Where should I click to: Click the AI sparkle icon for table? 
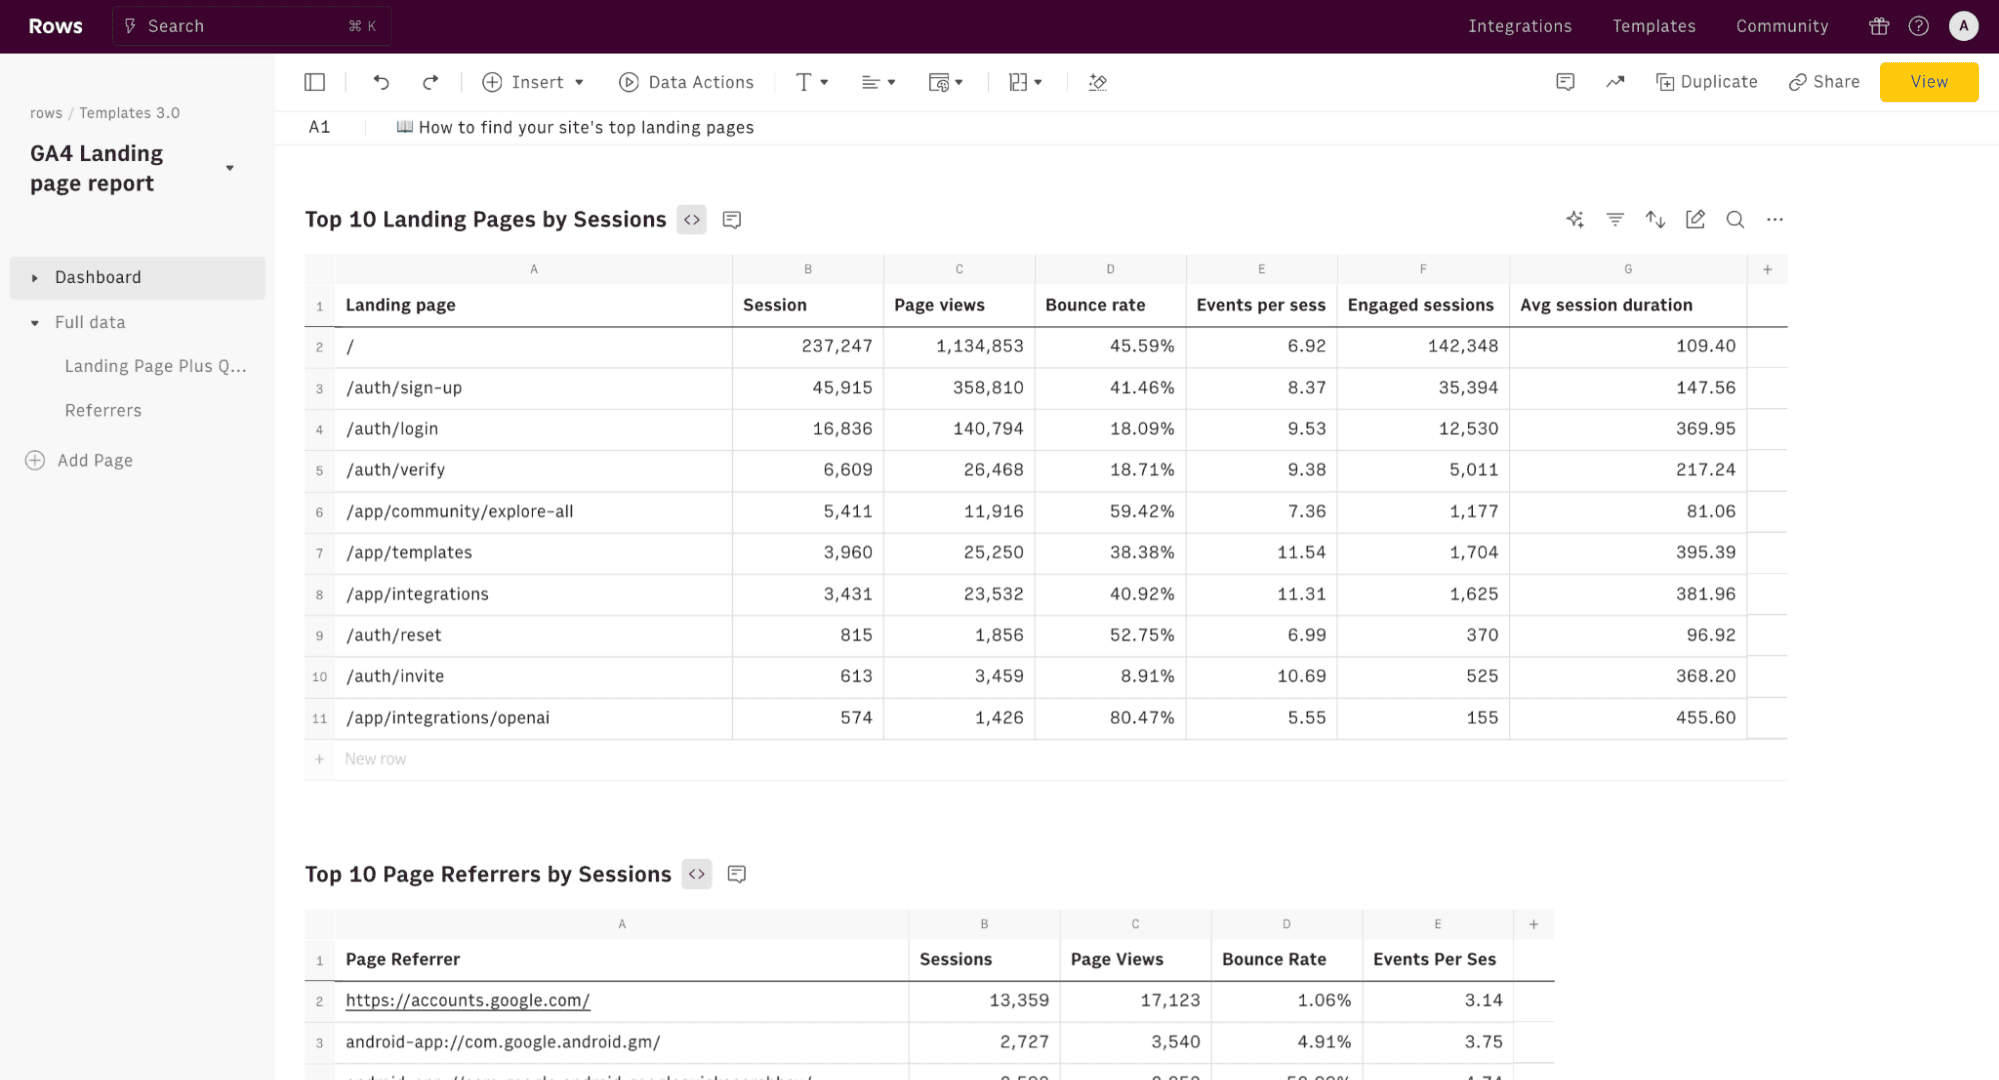[x=1575, y=219]
